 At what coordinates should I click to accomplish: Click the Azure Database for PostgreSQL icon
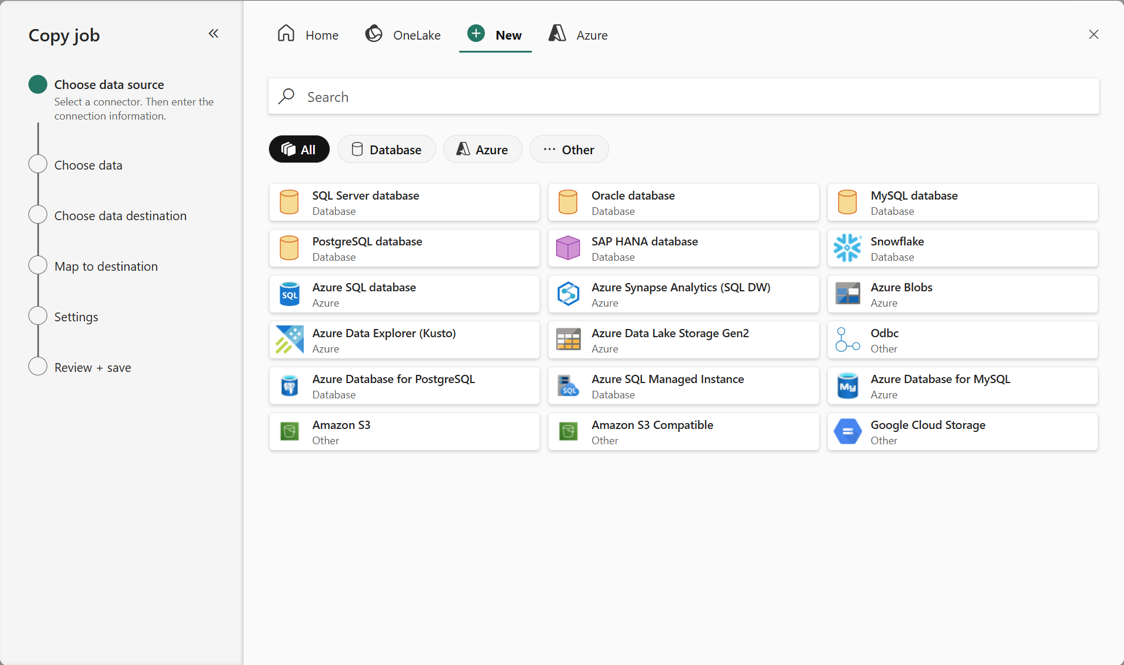(289, 386)
